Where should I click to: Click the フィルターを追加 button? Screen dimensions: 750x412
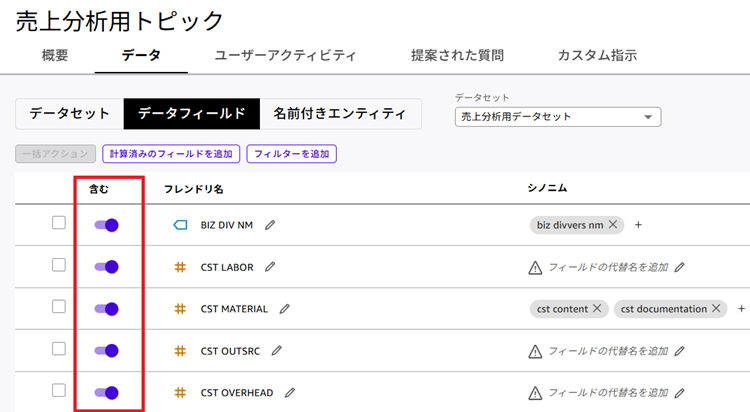[292, 154]
